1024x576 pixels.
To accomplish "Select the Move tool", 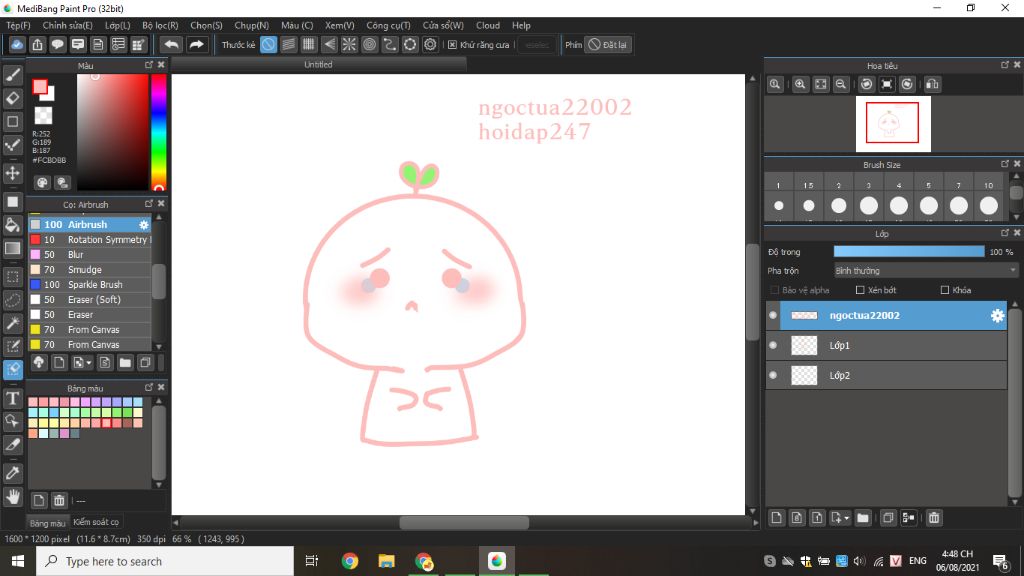I will [12, 173].
